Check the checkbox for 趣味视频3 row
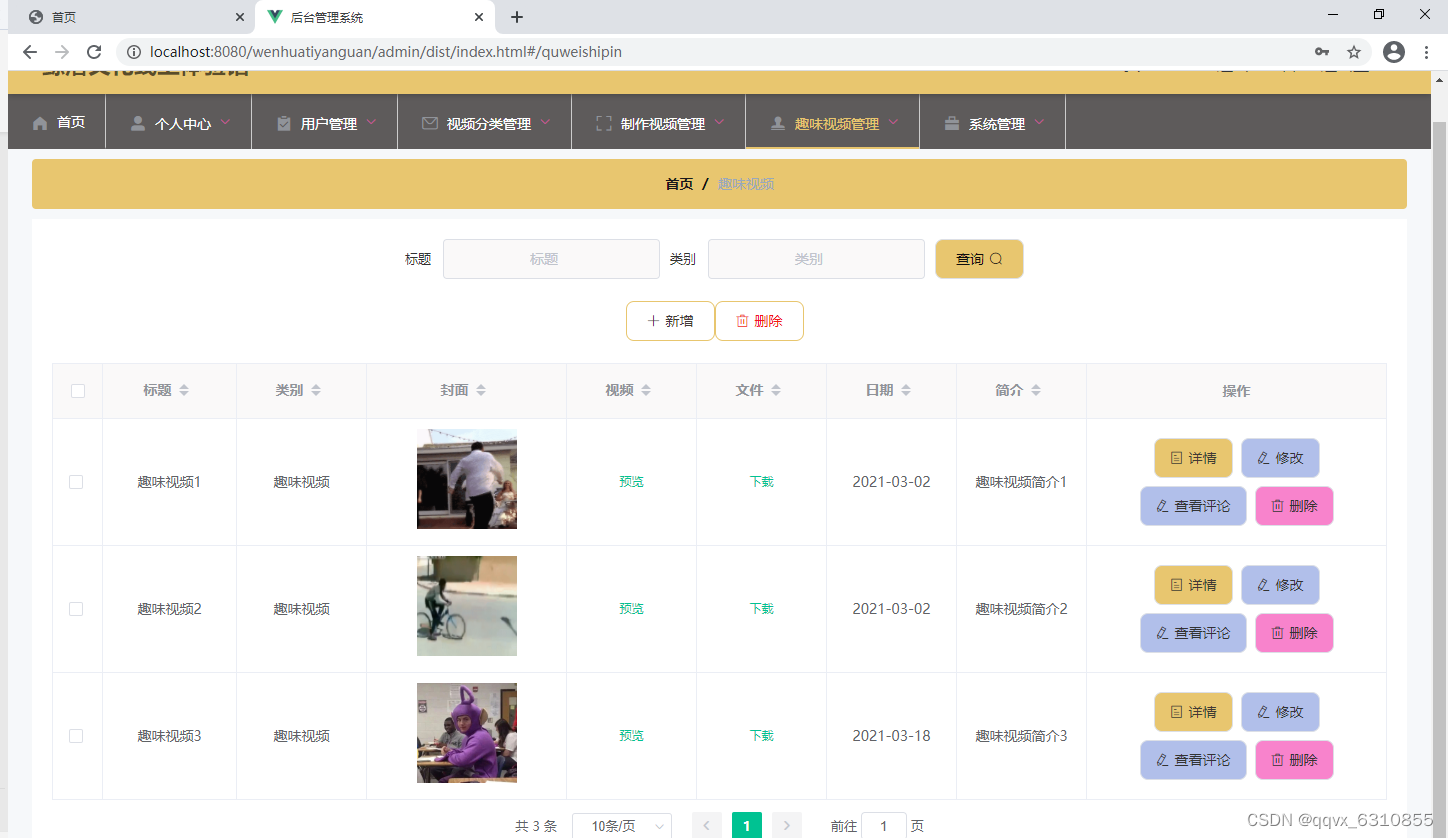Screen dimensions: 1448x838 click(76, 736)
